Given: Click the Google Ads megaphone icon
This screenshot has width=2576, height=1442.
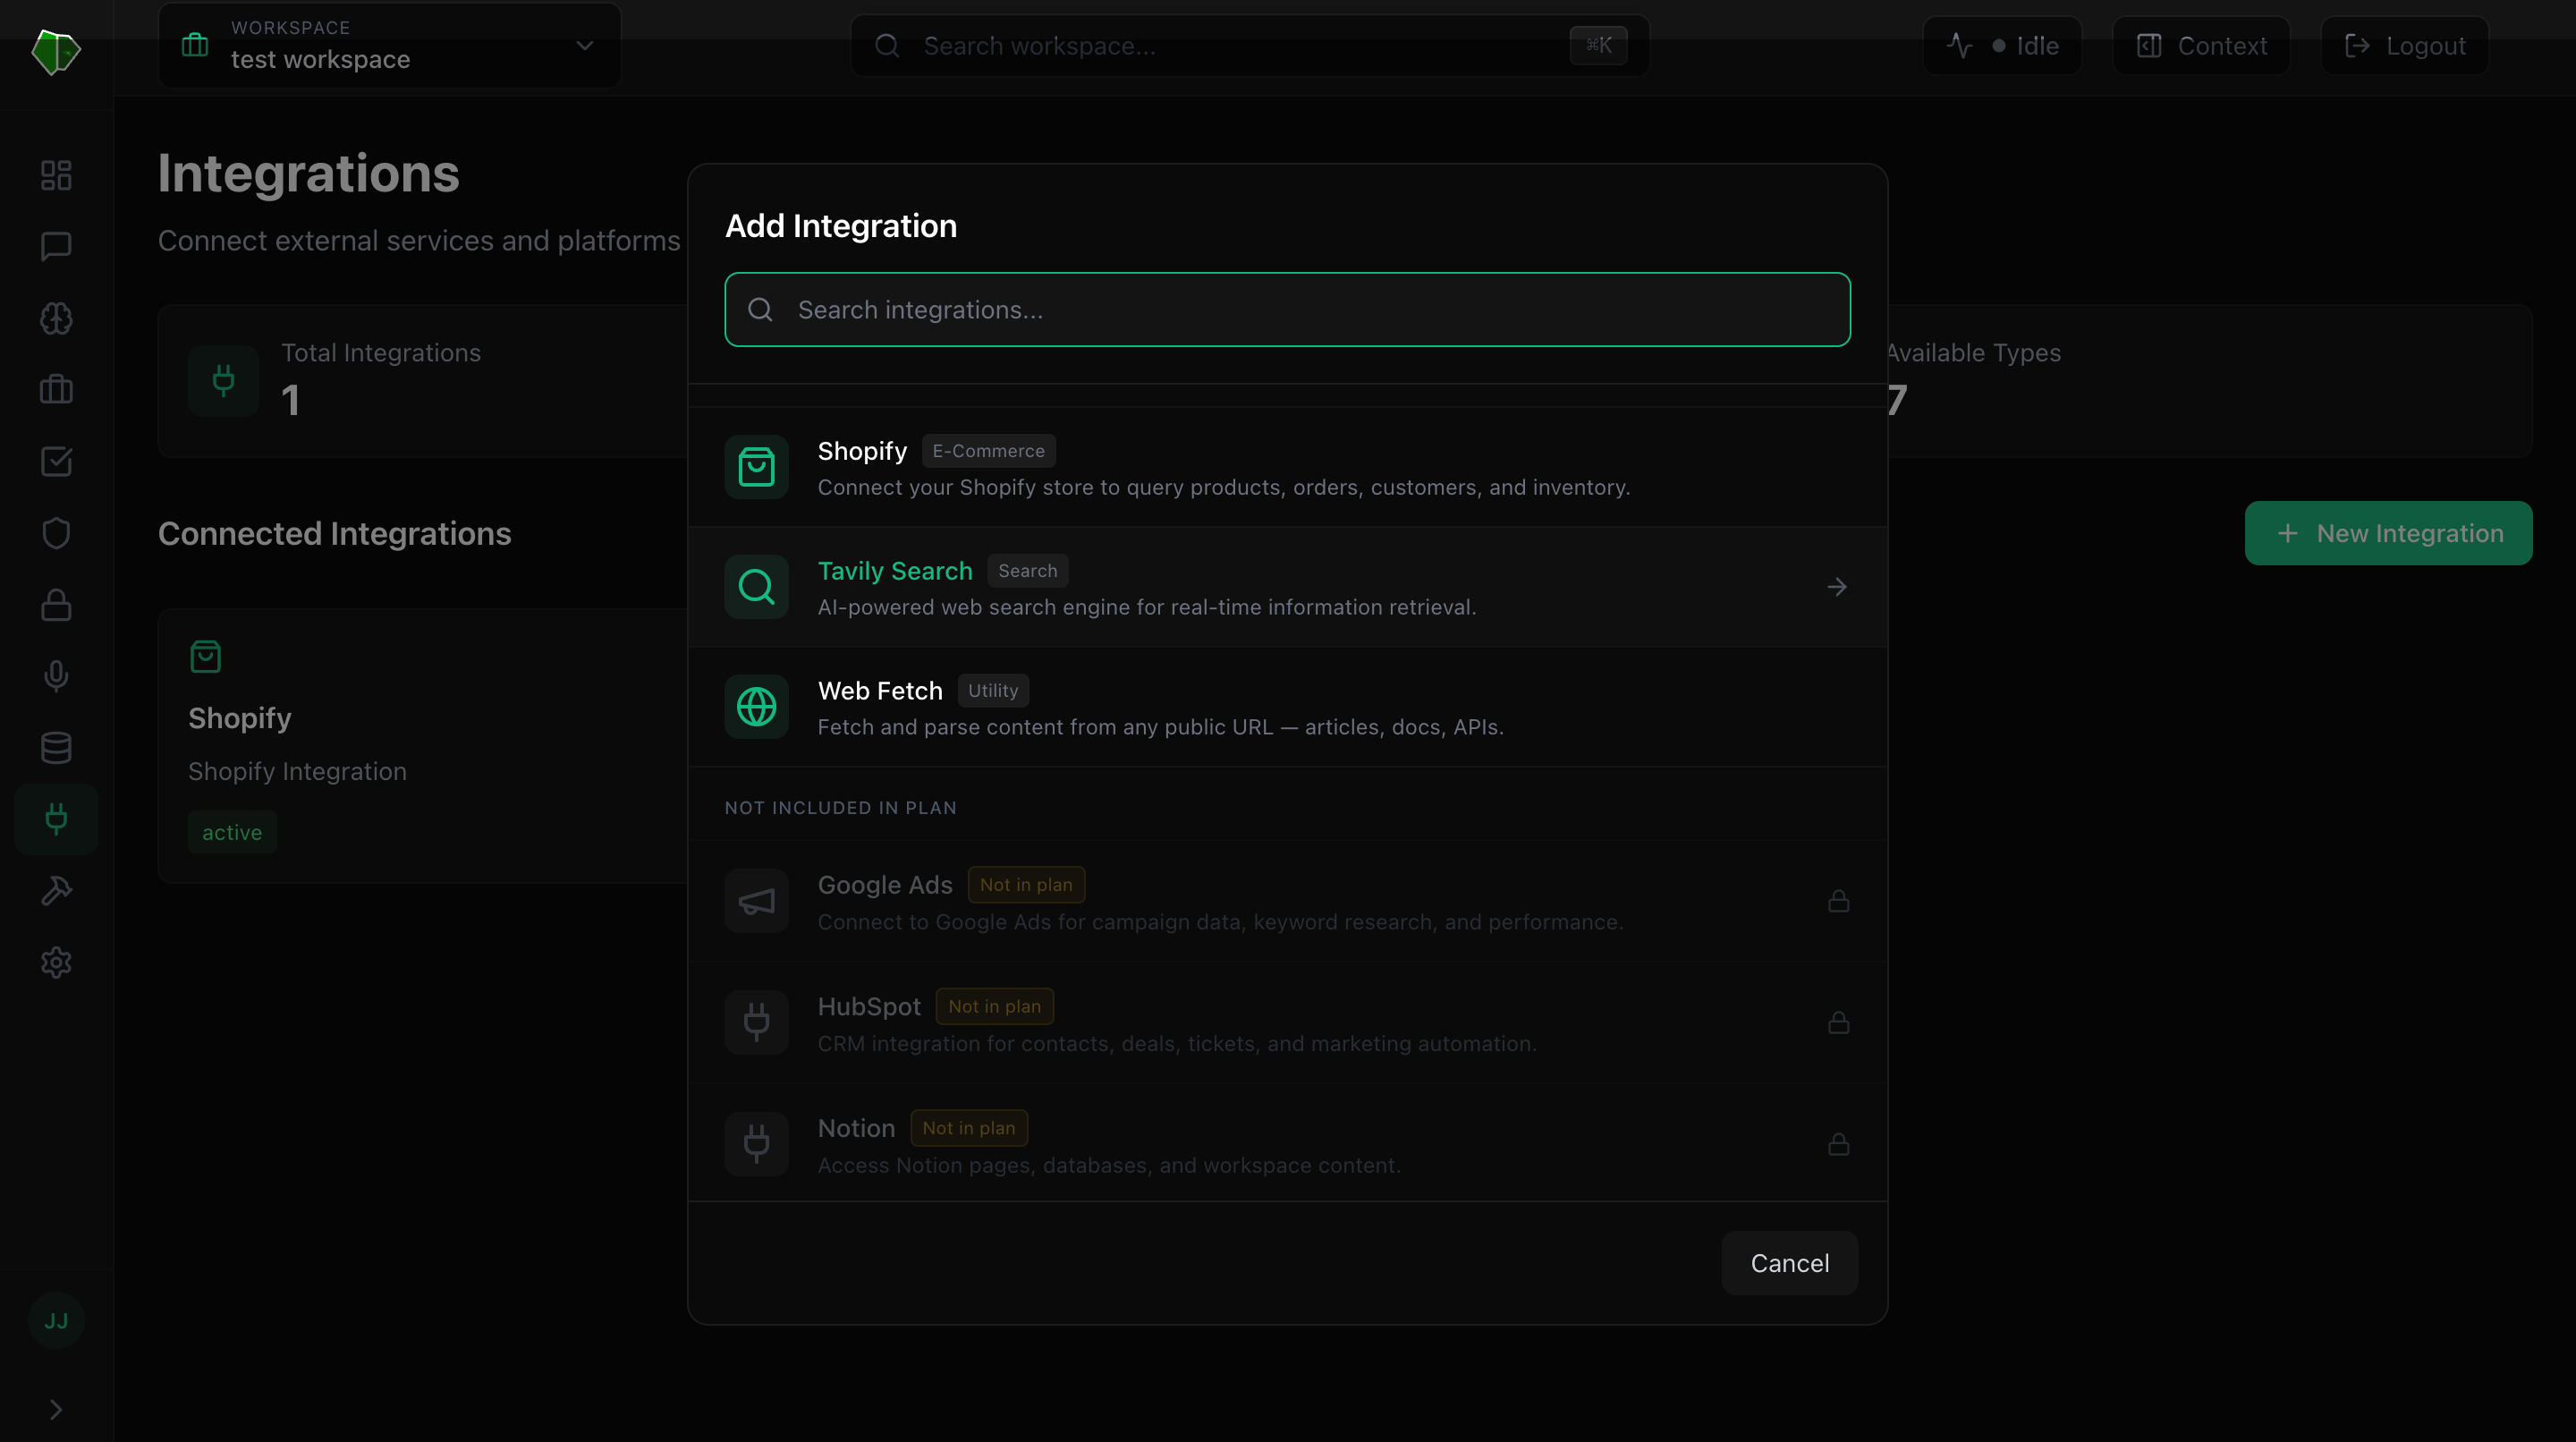Looking at the screenshot, I should [x=756, y=902].
